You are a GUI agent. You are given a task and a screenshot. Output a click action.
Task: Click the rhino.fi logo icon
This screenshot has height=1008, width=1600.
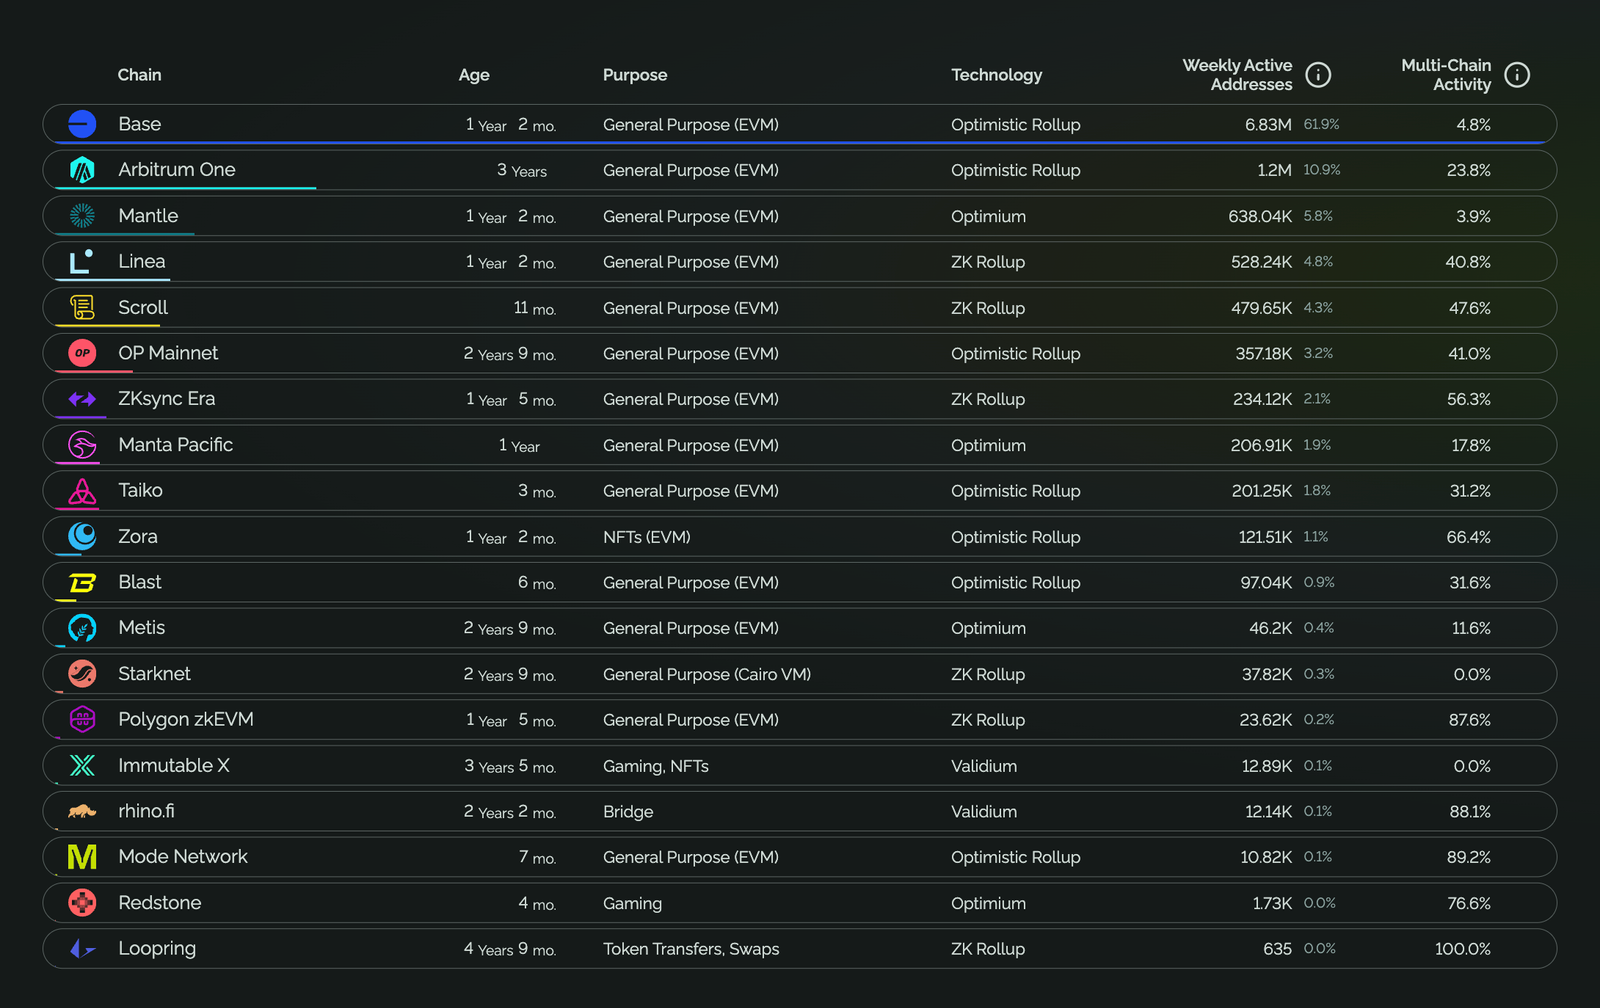(82, 811)
